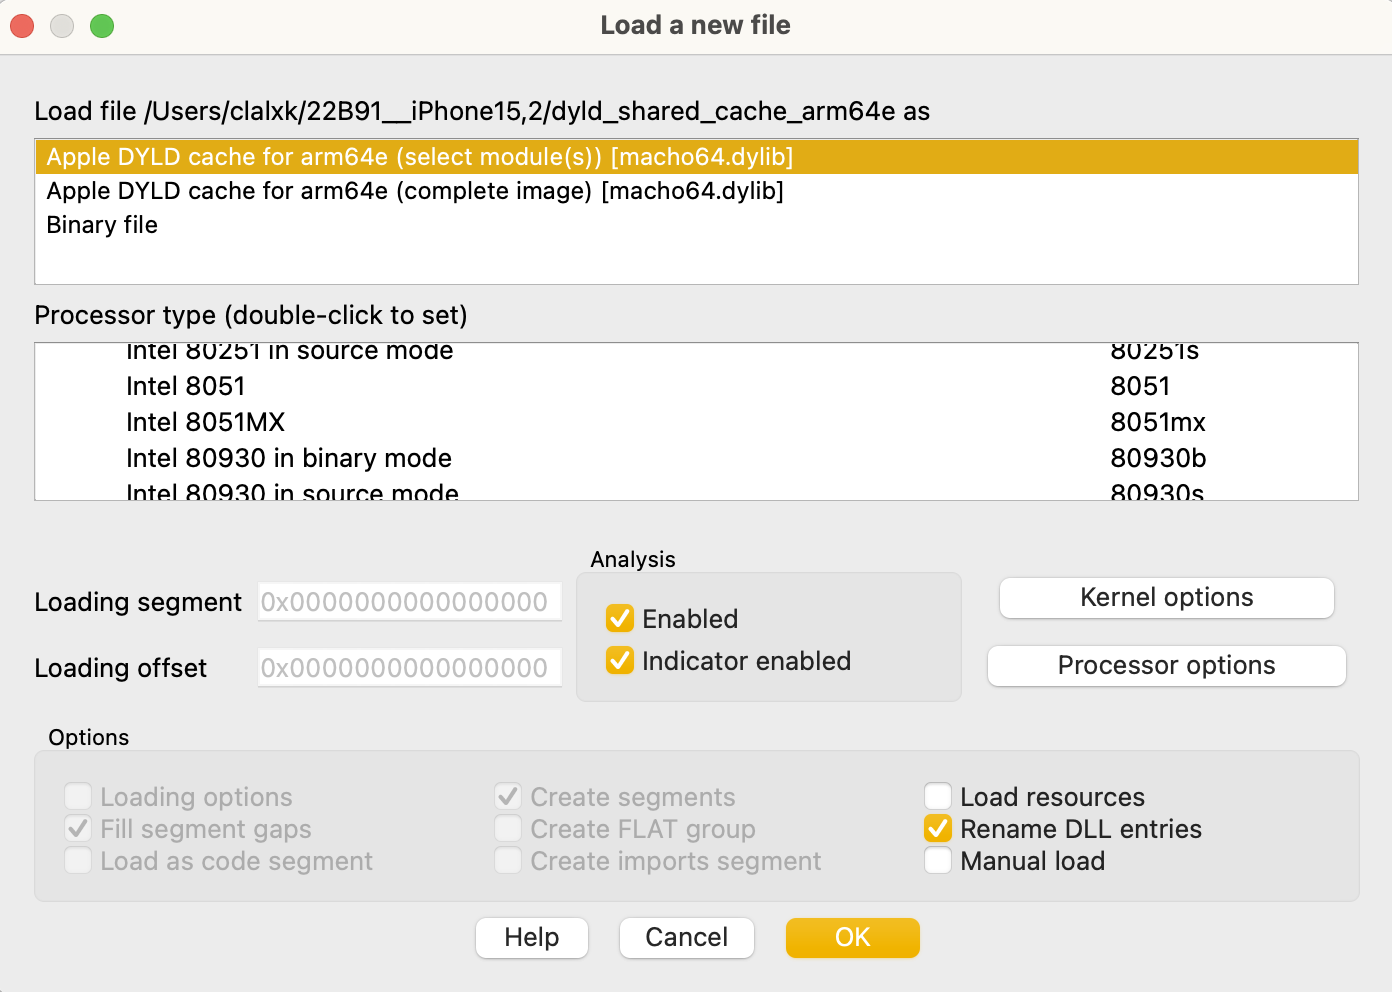The width and height of the screenshot is (1392, 992).
Task: Open Processor options dialog
Action: pos(1166,666)
